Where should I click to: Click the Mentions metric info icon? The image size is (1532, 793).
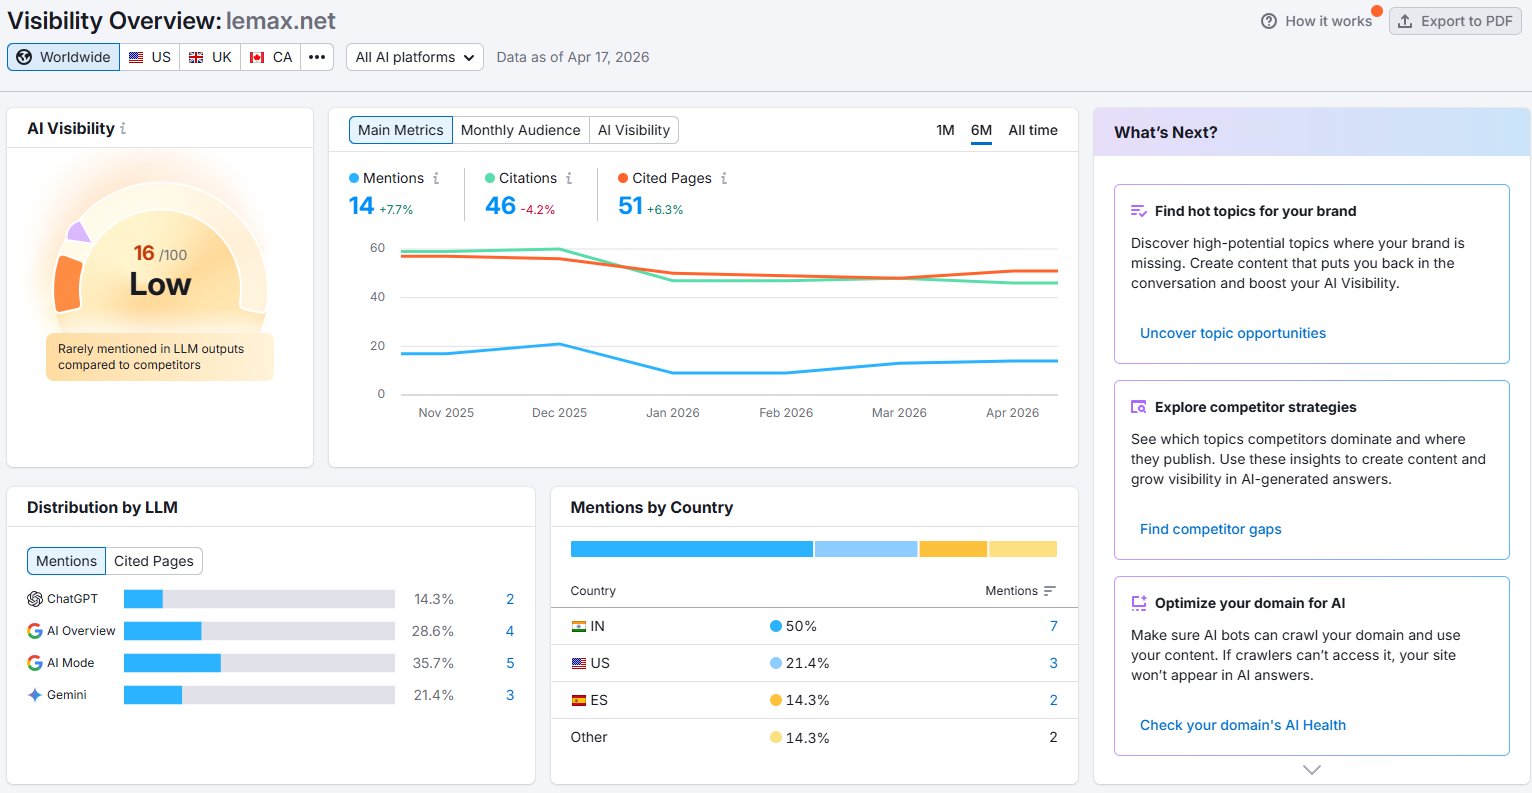coord(436,178)
